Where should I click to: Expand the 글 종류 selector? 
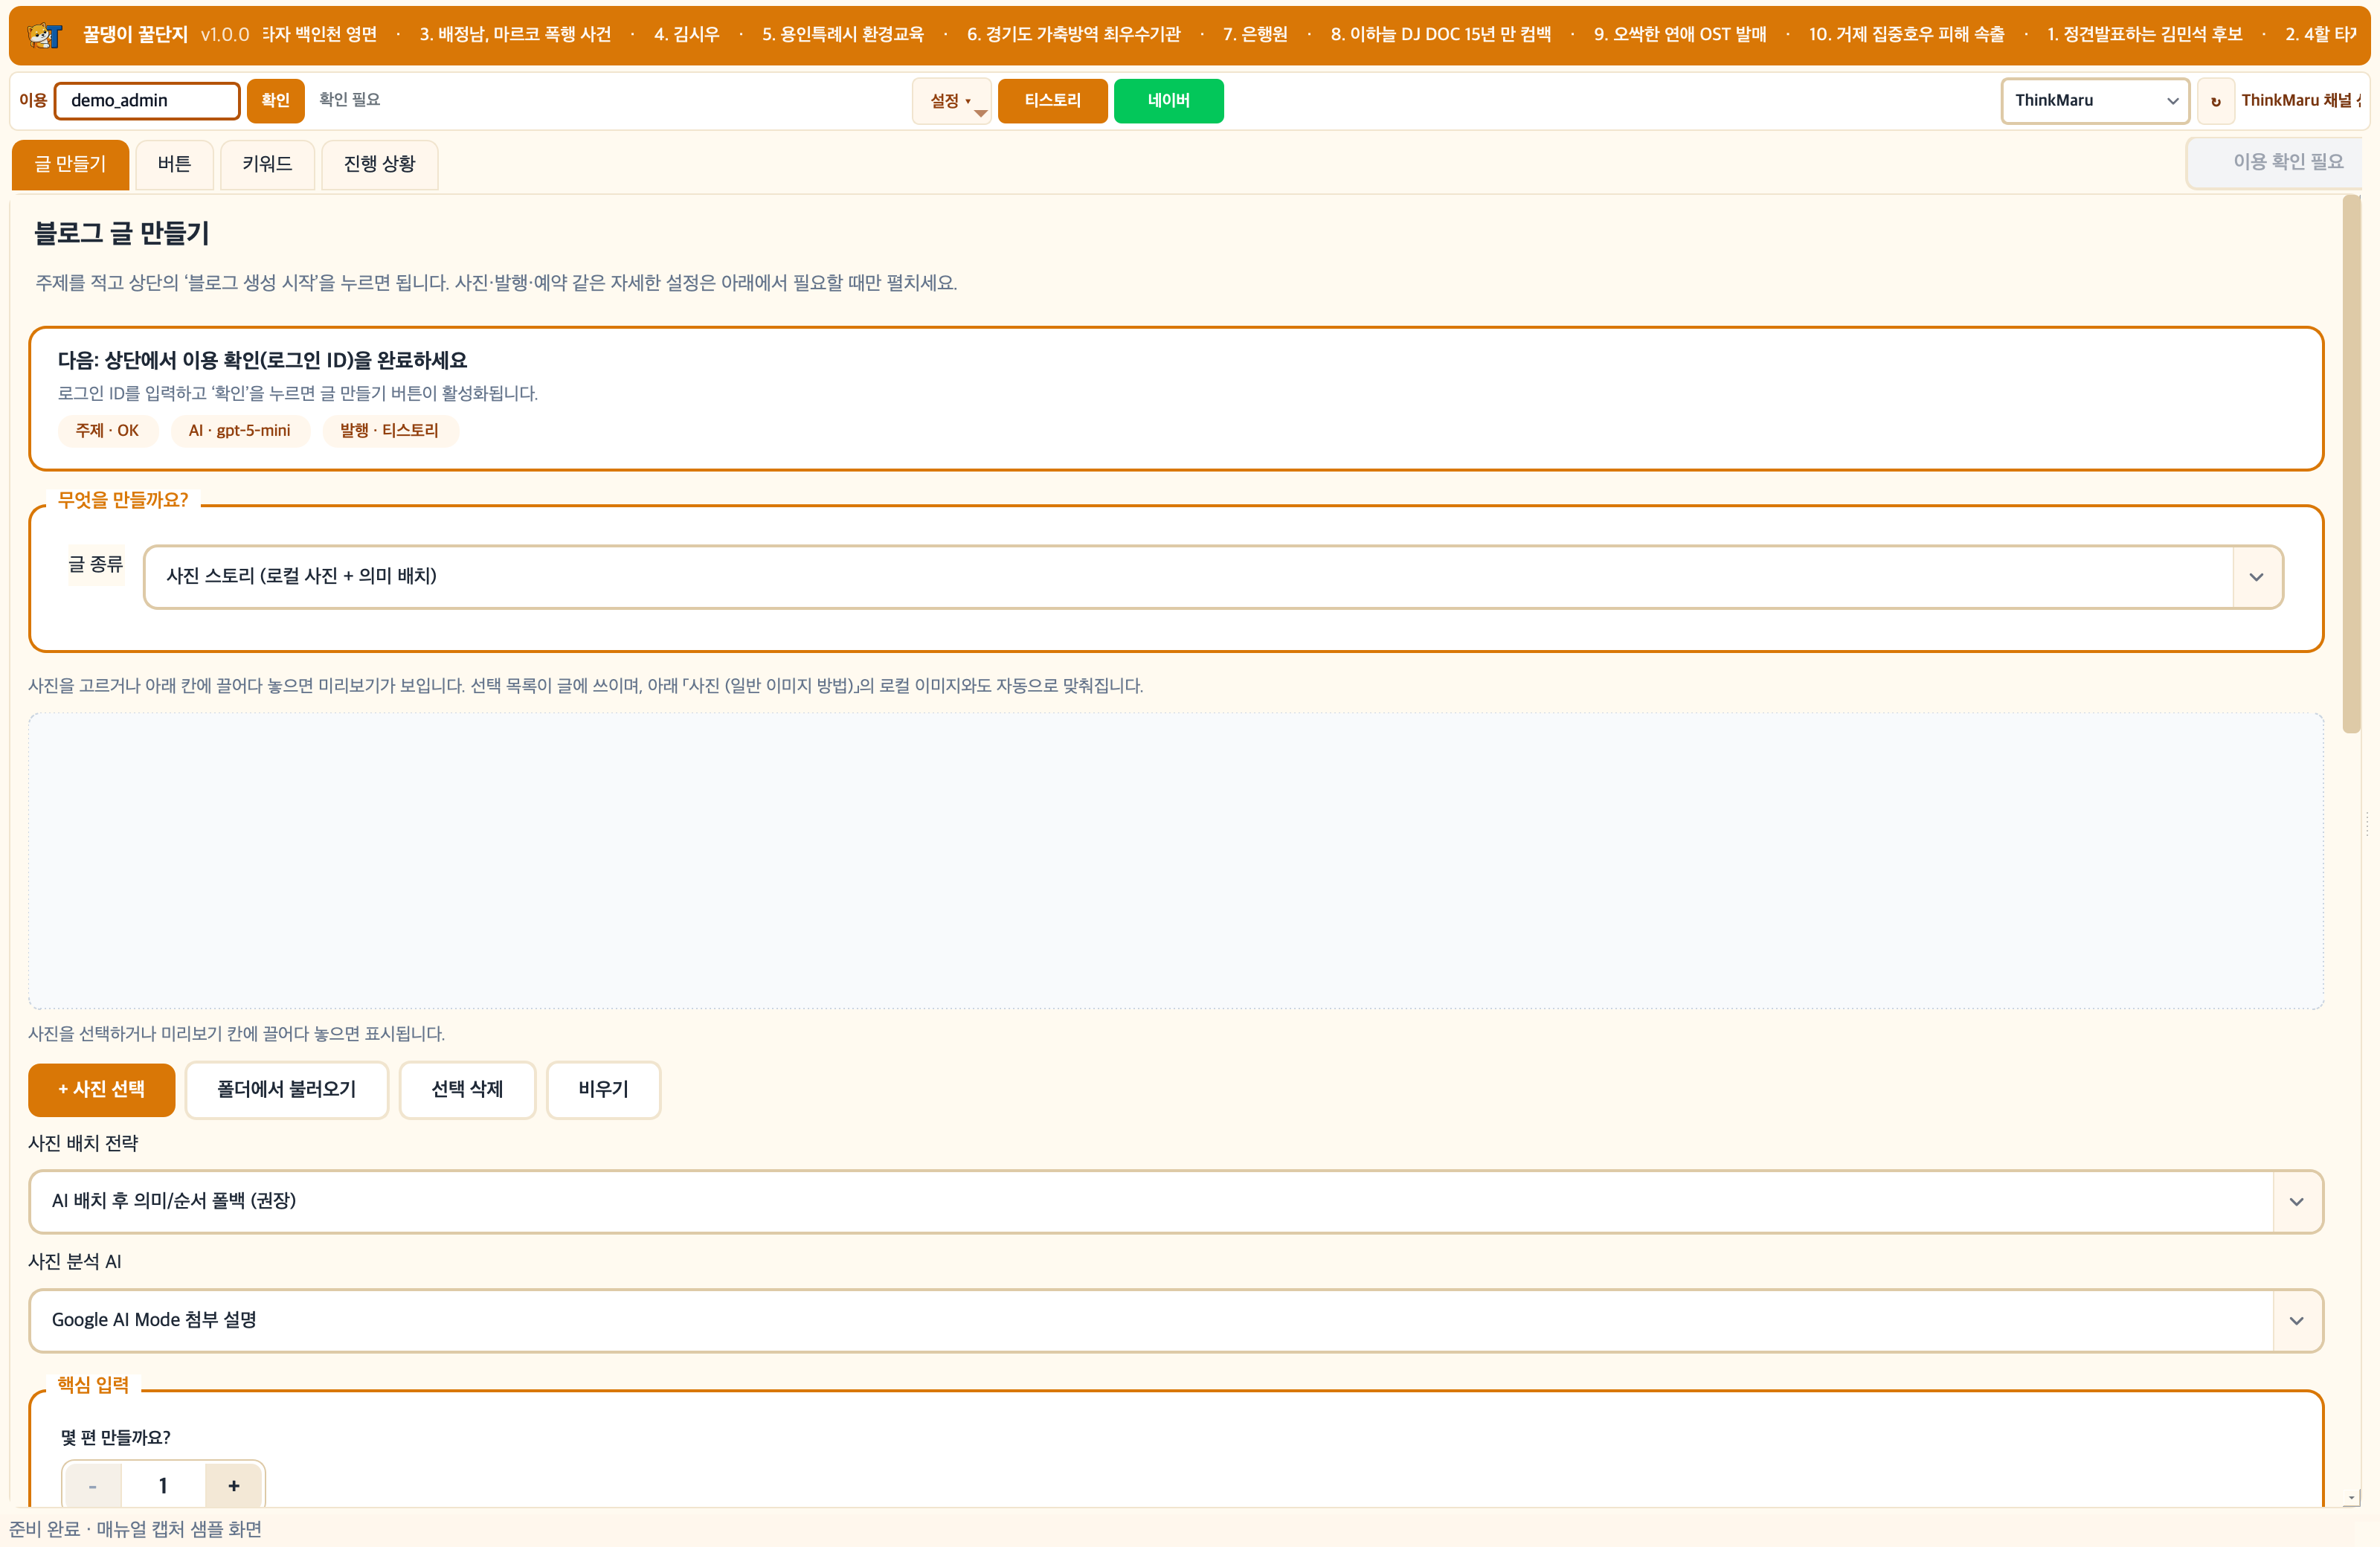click(1213, 576)
